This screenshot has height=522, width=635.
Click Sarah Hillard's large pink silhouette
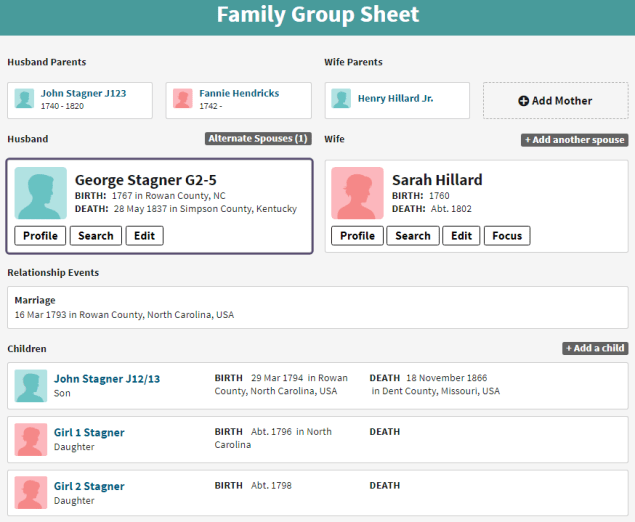tap(358, 193)
